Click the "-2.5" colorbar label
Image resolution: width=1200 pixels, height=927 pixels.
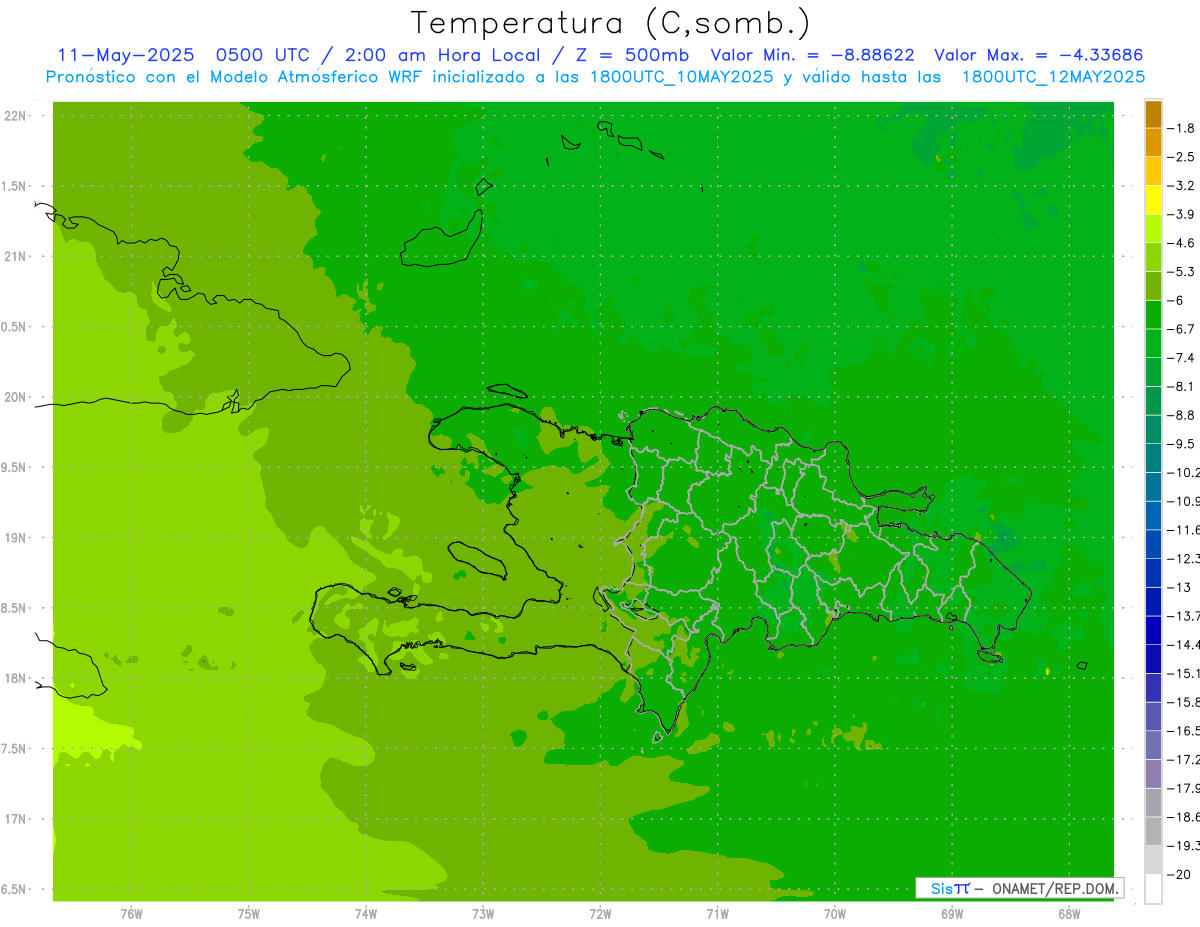coord(1182,157)
